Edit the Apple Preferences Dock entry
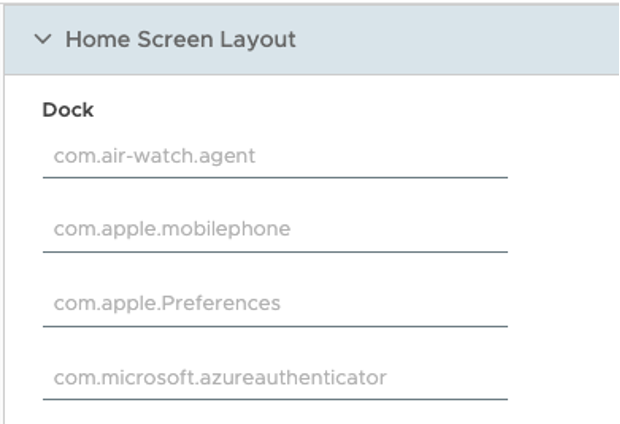620x424 pixels. pos(274,303)
